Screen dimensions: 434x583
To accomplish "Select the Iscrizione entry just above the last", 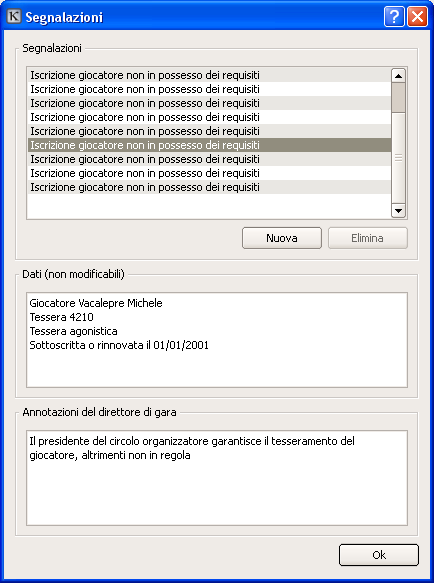I will (209, 173).
